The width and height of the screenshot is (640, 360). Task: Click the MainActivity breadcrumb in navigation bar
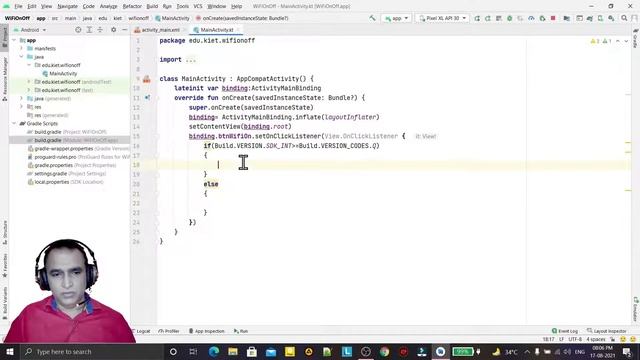tap(172, 18)
